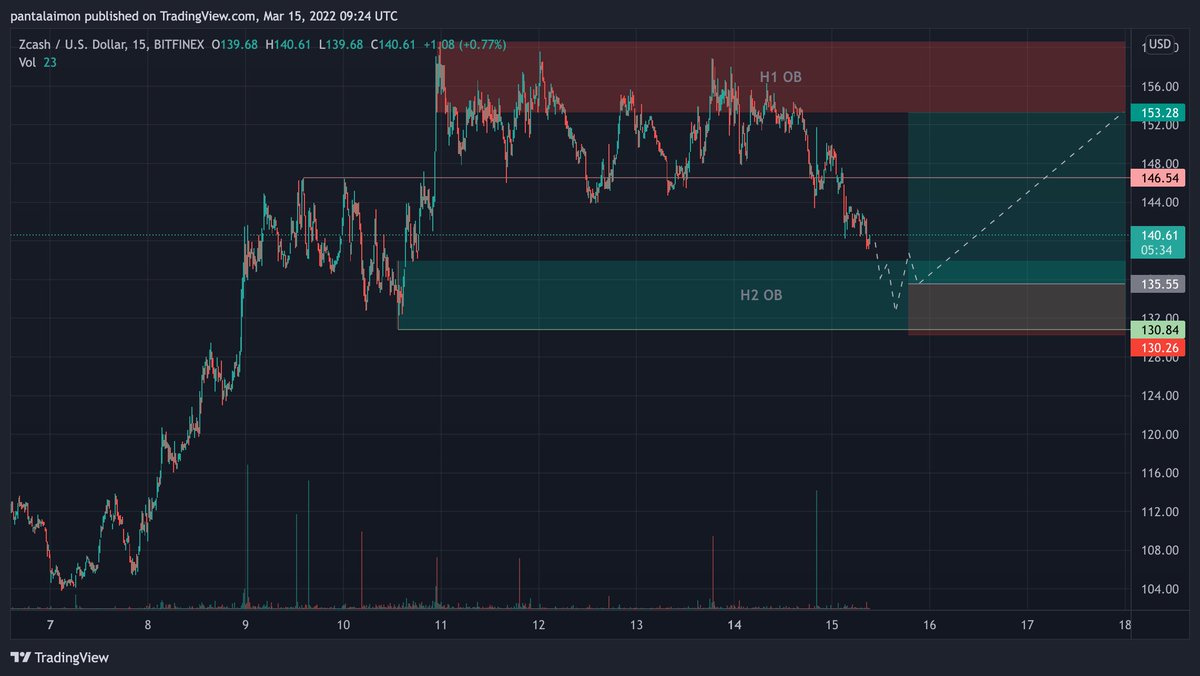Open the USD currency selector
The height and width of the screenshot is (676, 1200).
tap(1160, 44)
